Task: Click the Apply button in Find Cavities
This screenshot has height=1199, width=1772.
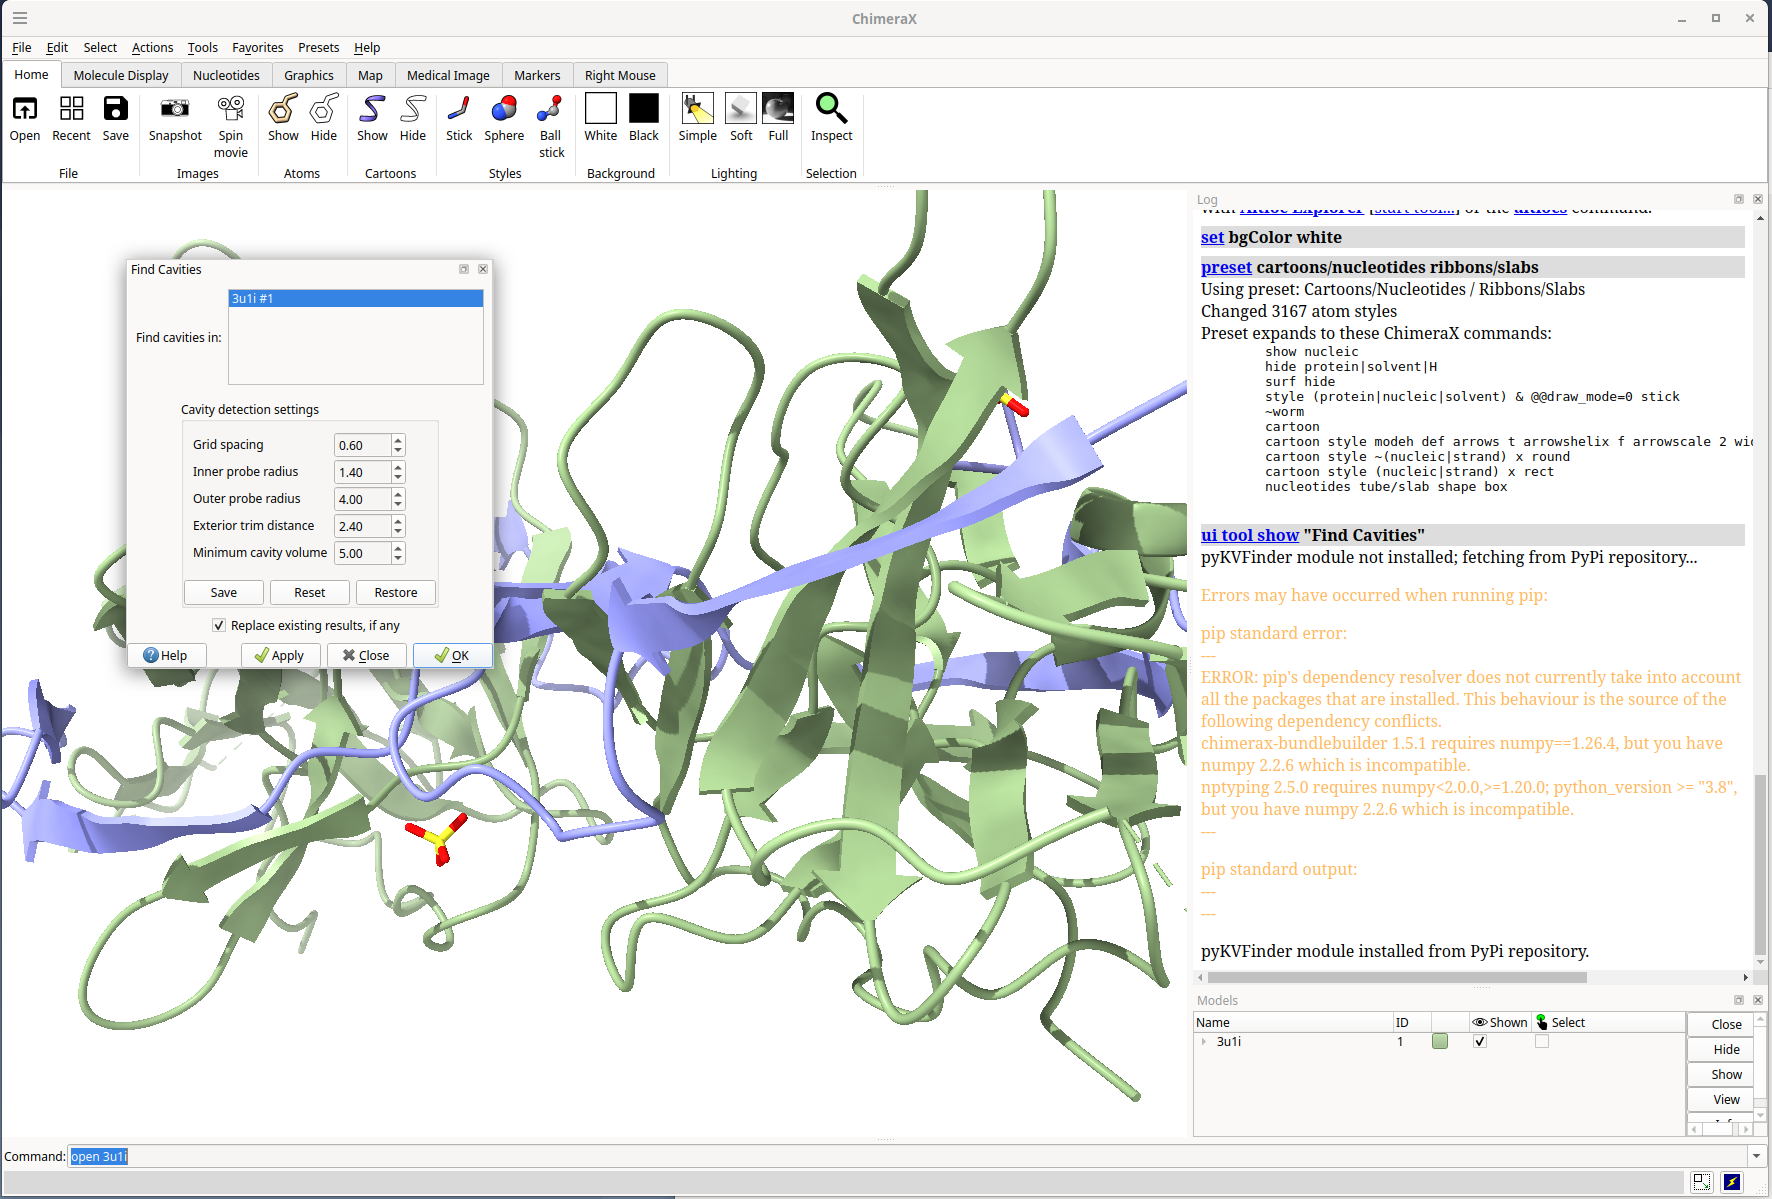Action: point(280,655)
